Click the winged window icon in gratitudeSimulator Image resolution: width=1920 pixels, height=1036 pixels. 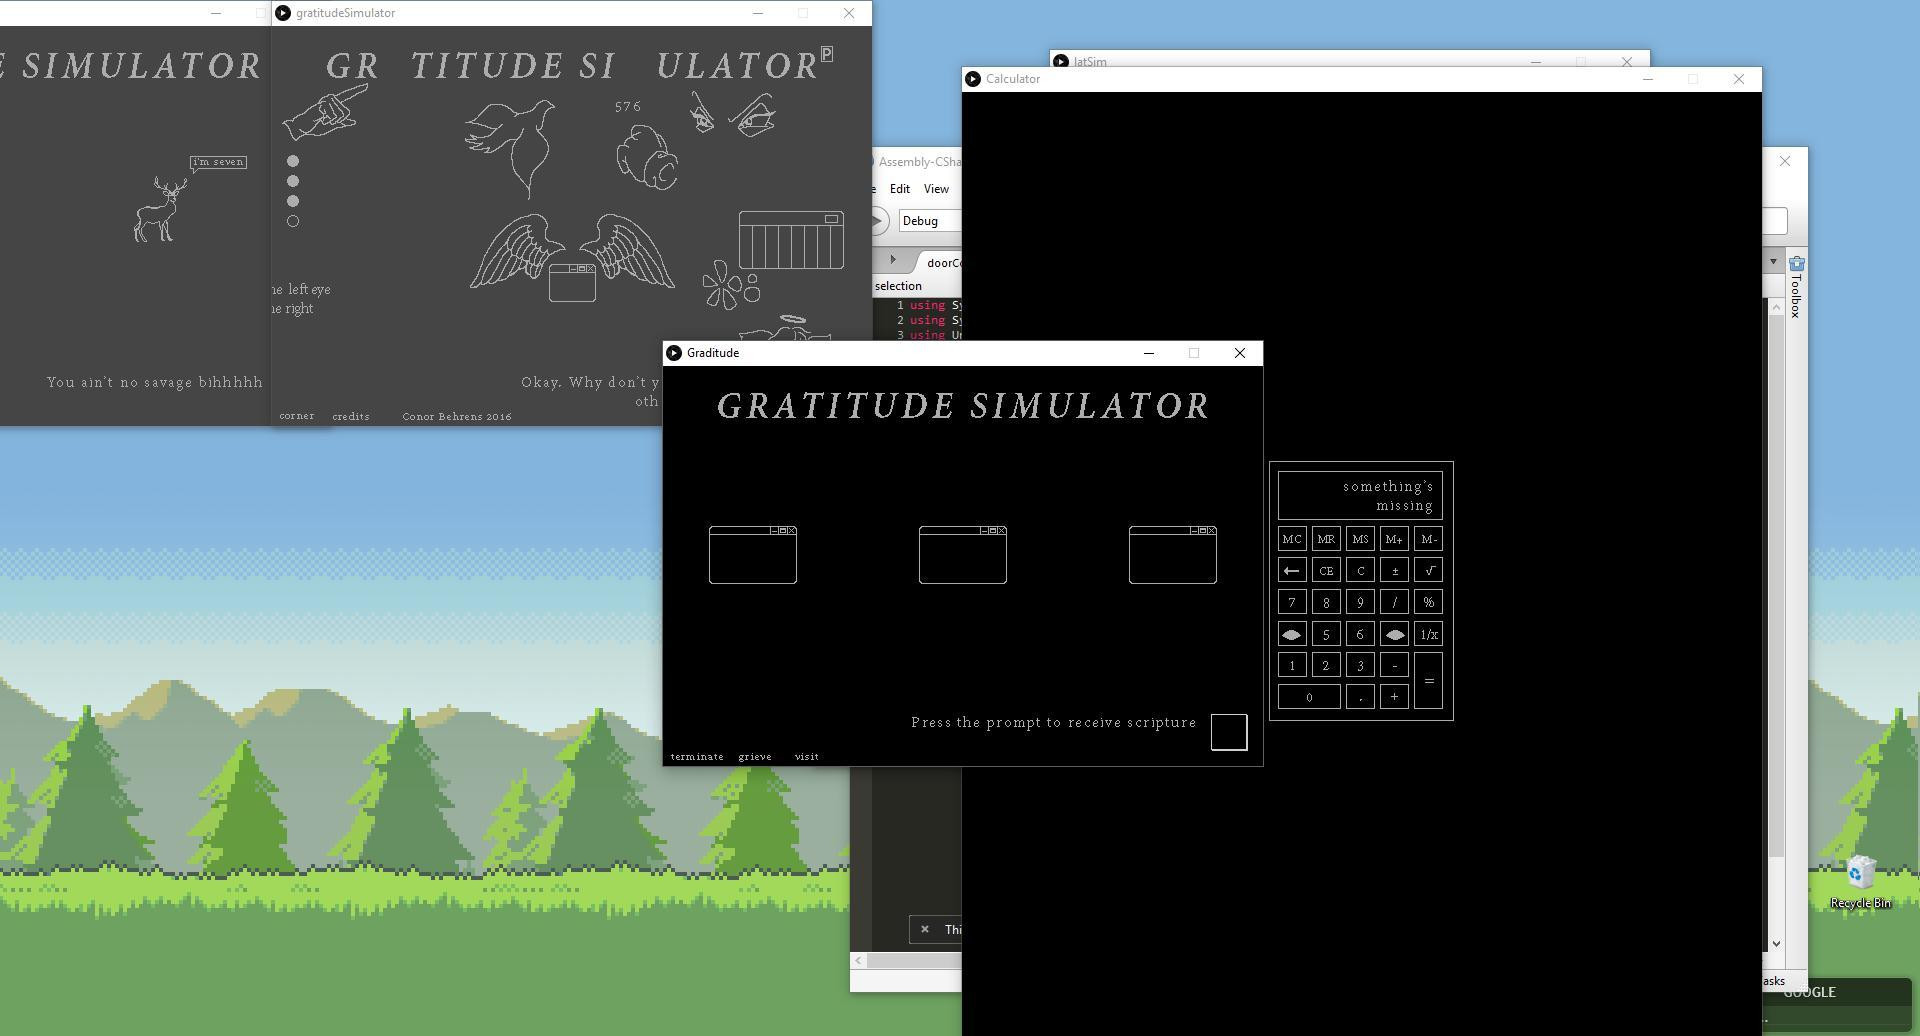tap(572, 257)
